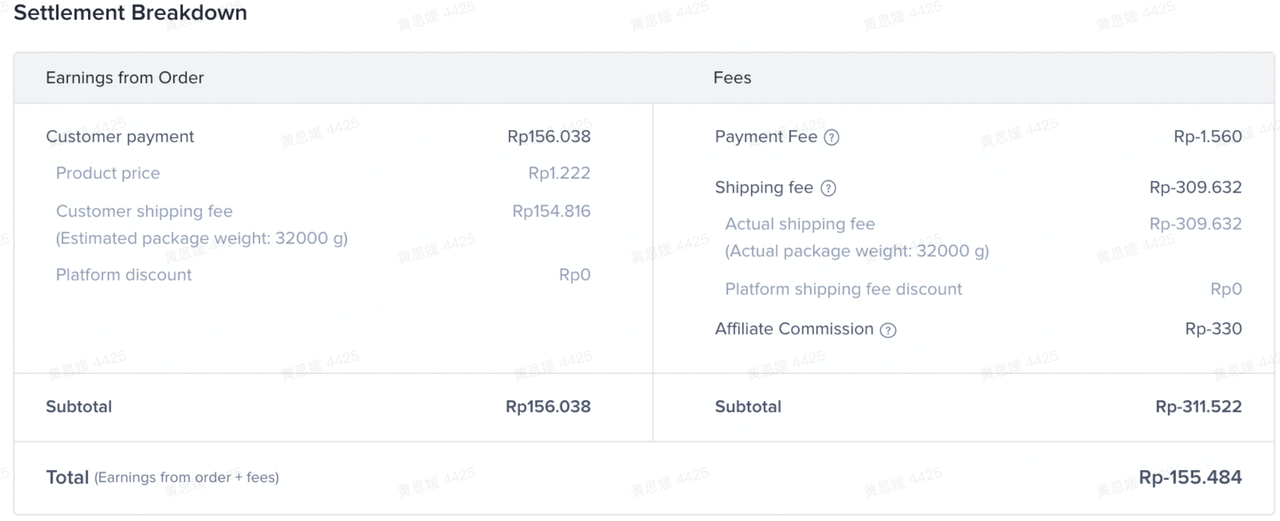Click the Settlement Breakdown heading

pyautogui.click(x=130, y=14)
